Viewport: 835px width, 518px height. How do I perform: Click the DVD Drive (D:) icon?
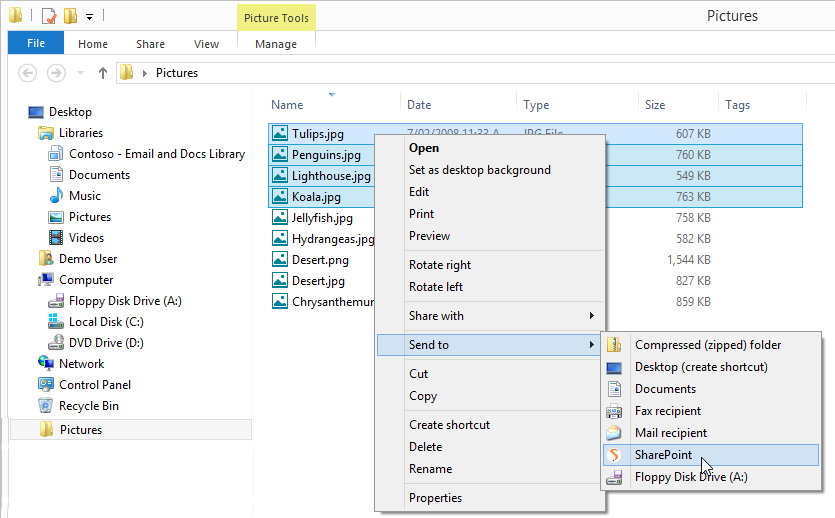click(56, 343)
